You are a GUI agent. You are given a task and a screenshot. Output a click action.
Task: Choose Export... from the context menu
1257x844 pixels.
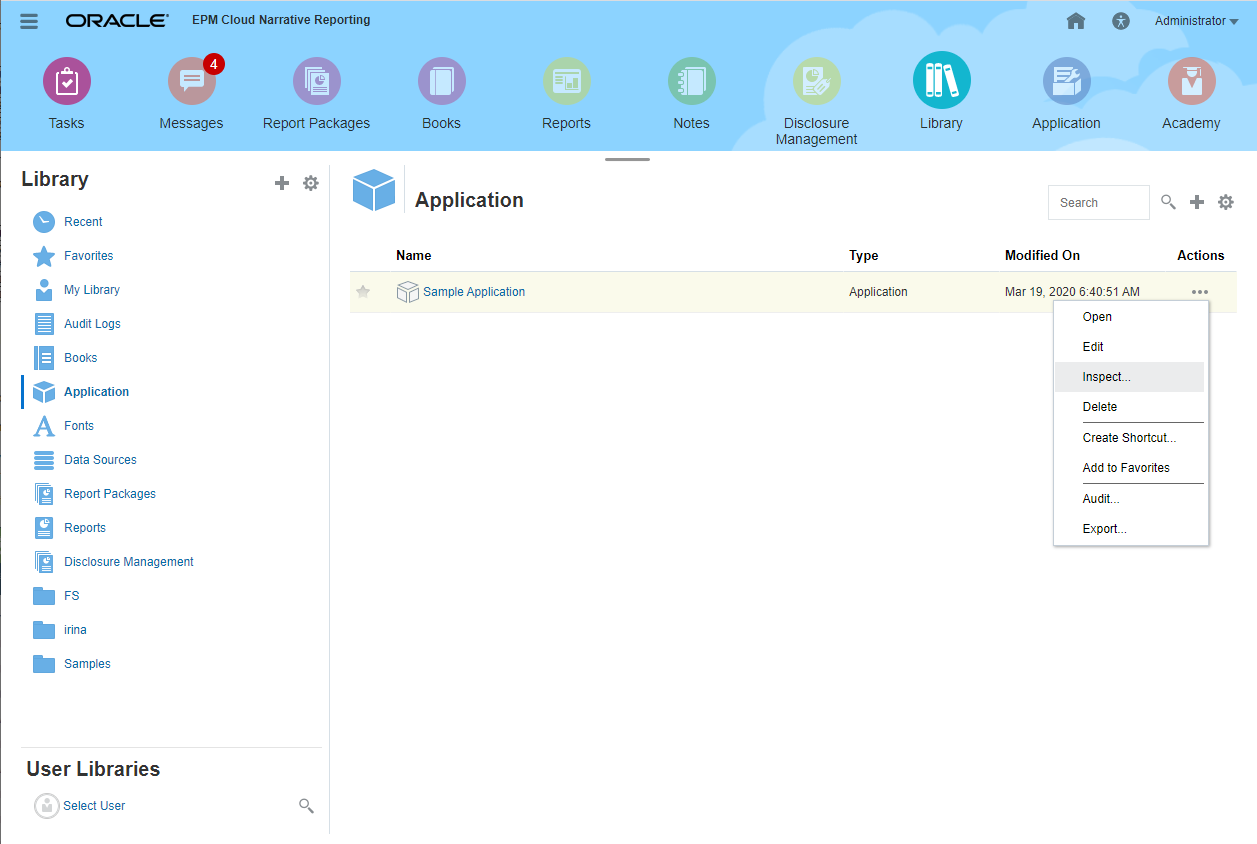point(1129,529)
